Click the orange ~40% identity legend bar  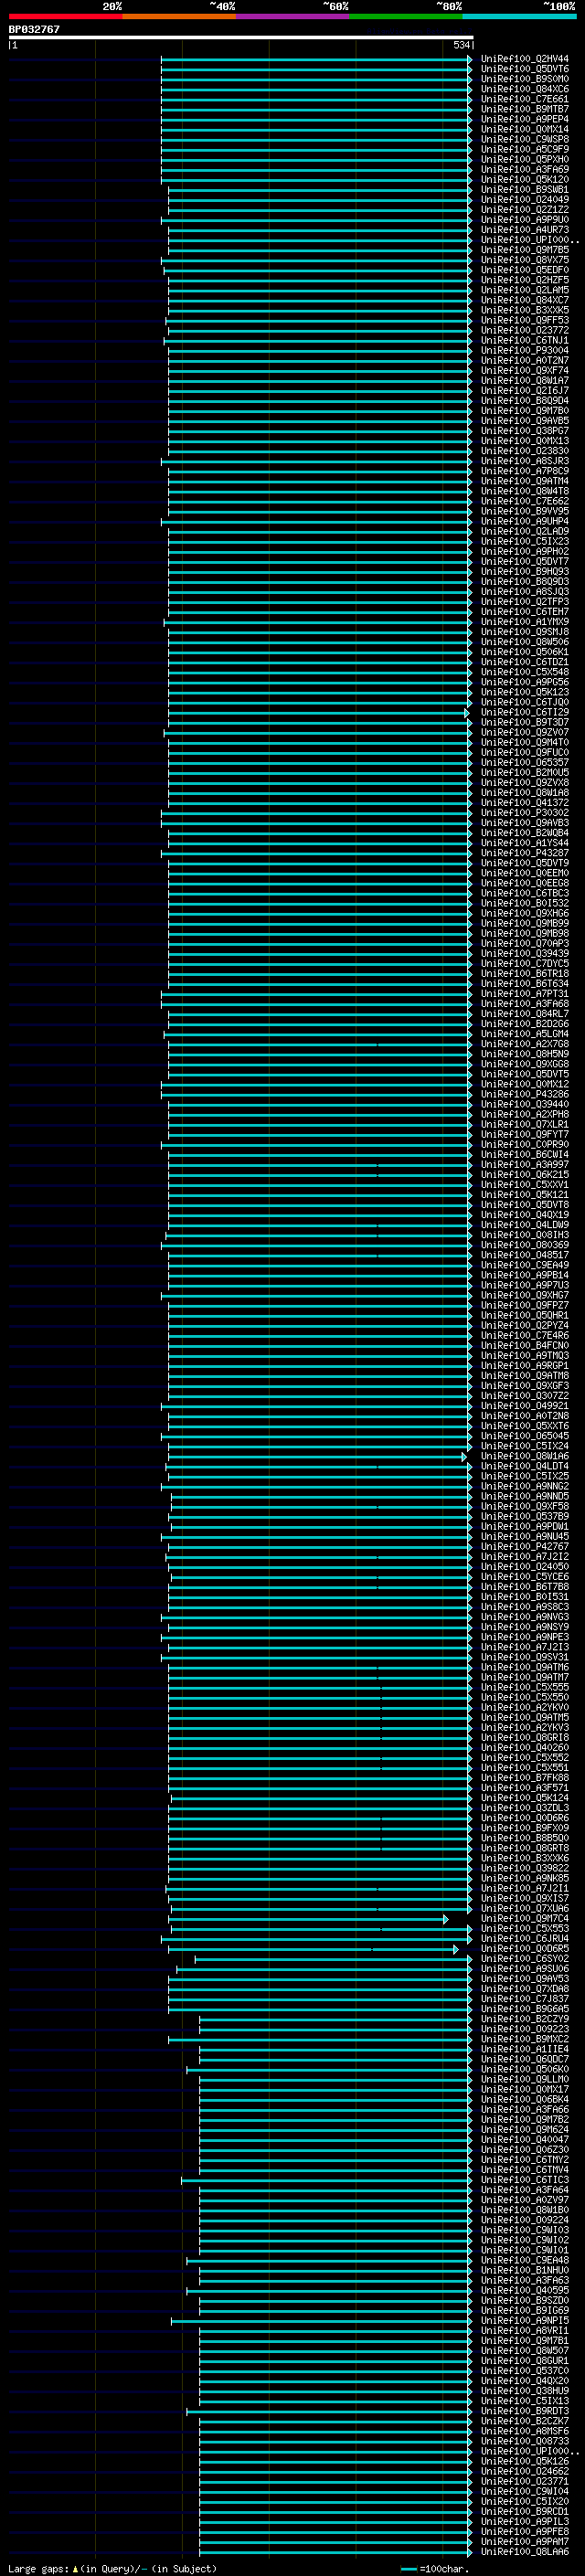click(x=179, y=16)
